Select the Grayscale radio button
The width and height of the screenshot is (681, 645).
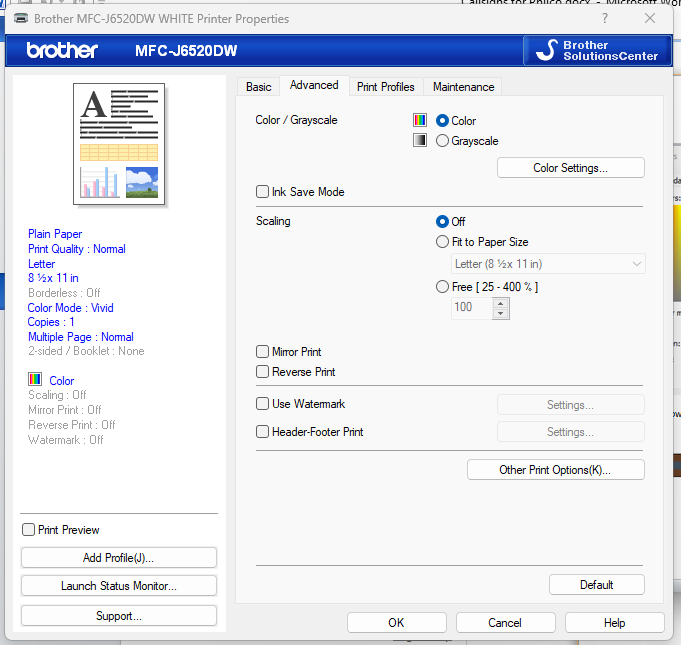coord(442,141)
